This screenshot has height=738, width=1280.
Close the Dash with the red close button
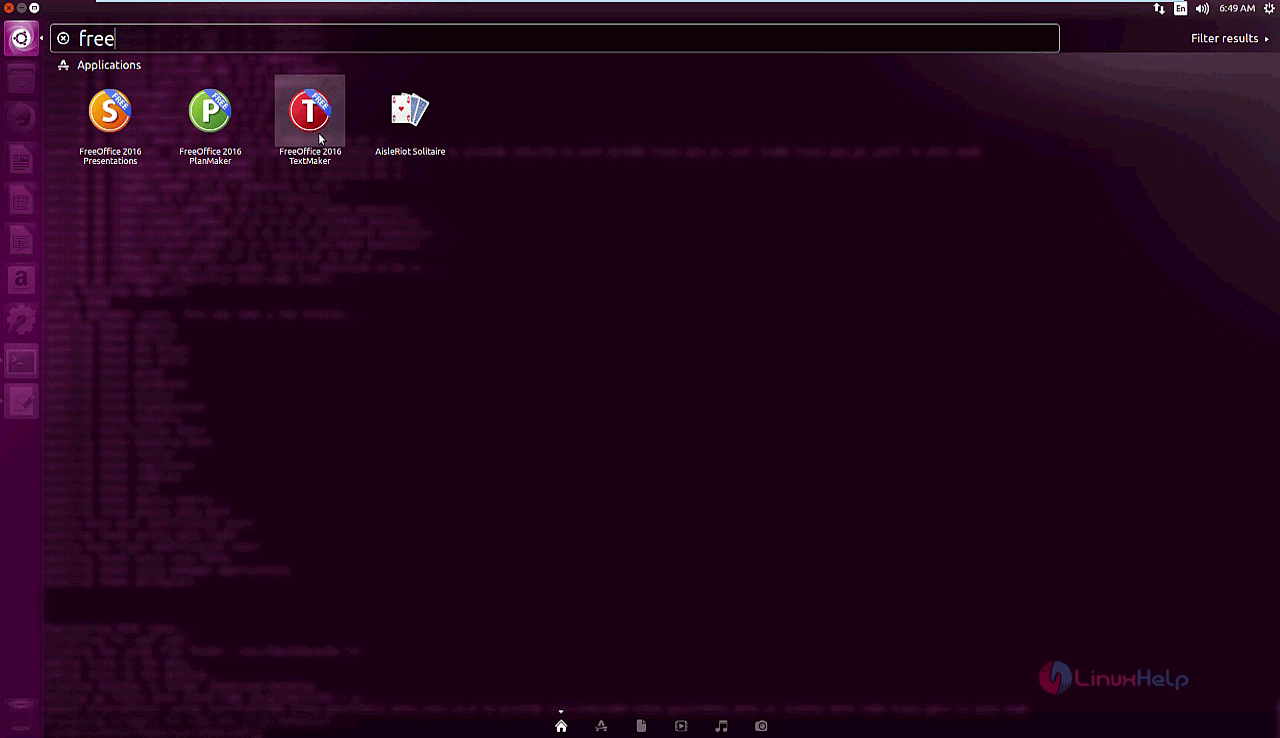(9, 8)
